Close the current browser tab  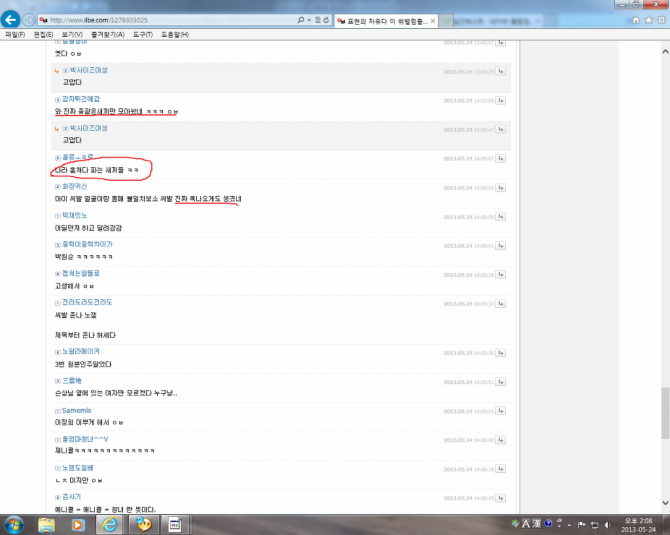pyautogui.click(x=433, y=21)
